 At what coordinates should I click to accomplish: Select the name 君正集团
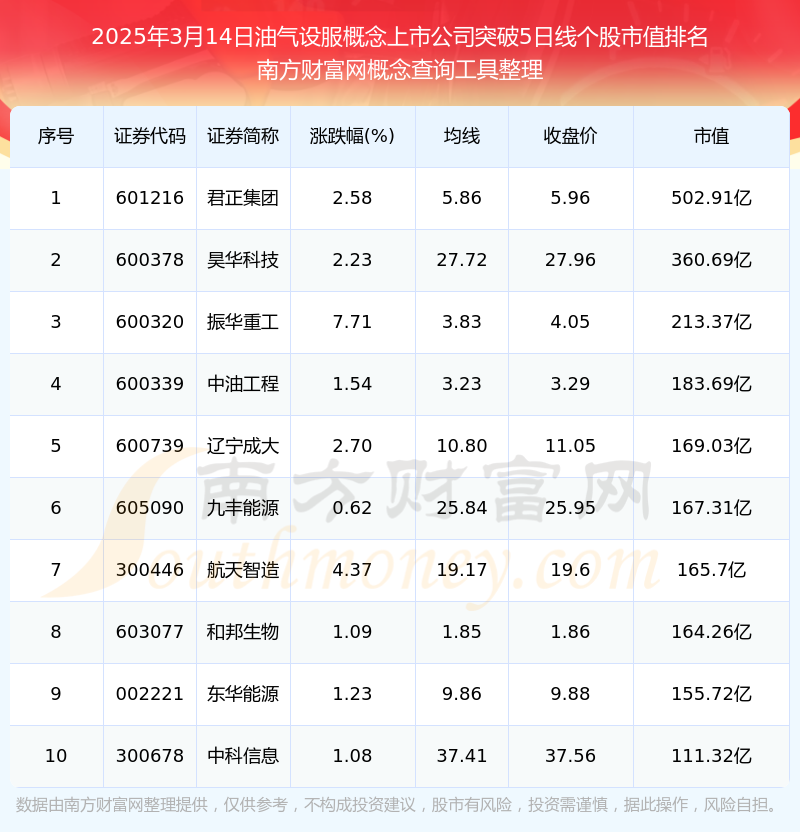coord(243,198)
